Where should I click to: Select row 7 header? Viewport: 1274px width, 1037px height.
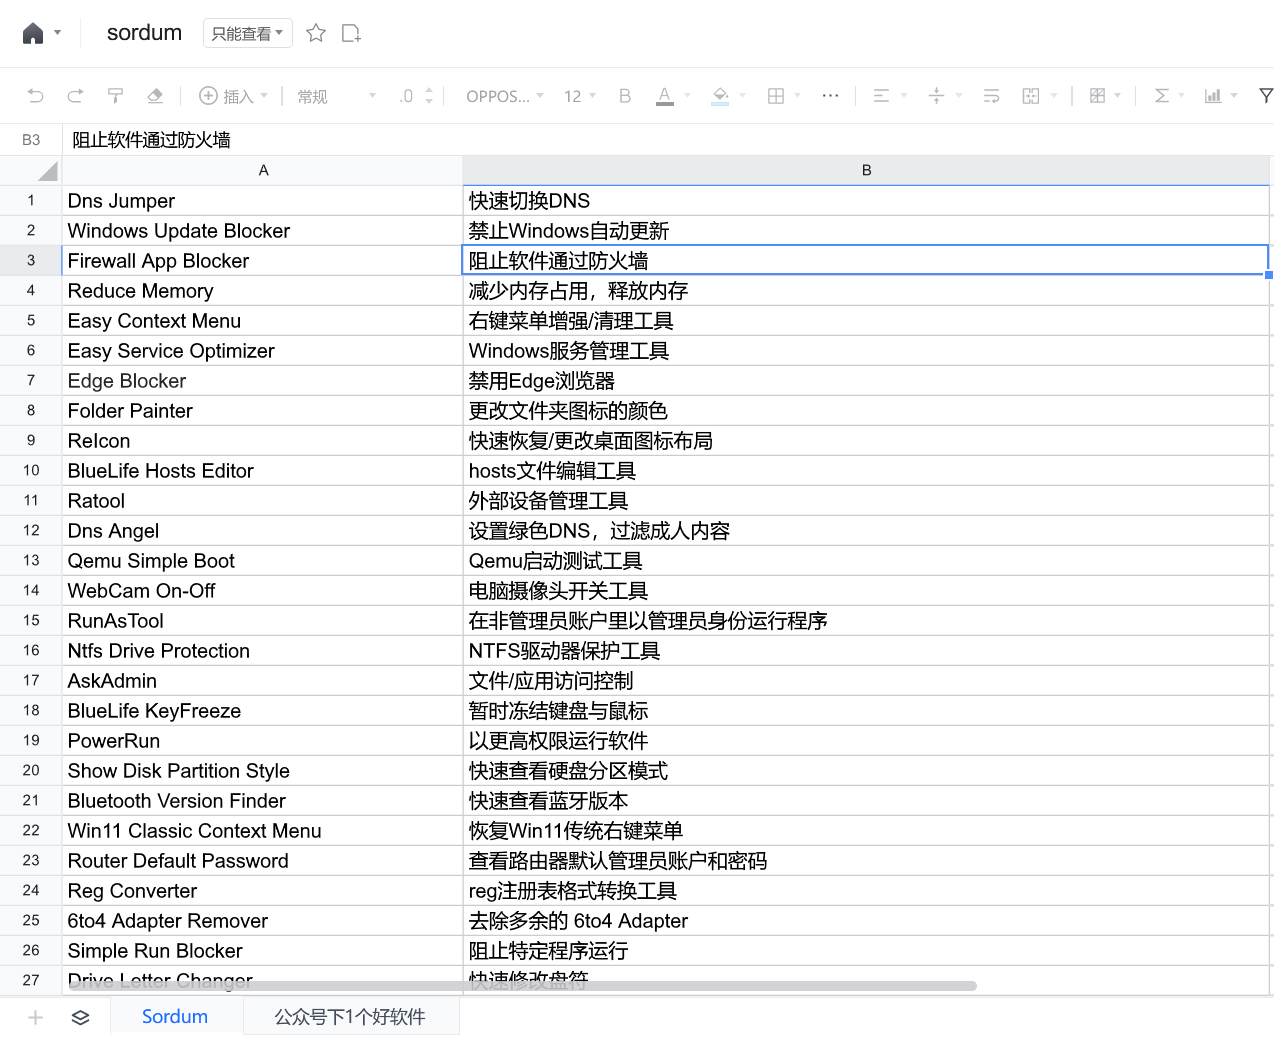click(x=31, y=381)
